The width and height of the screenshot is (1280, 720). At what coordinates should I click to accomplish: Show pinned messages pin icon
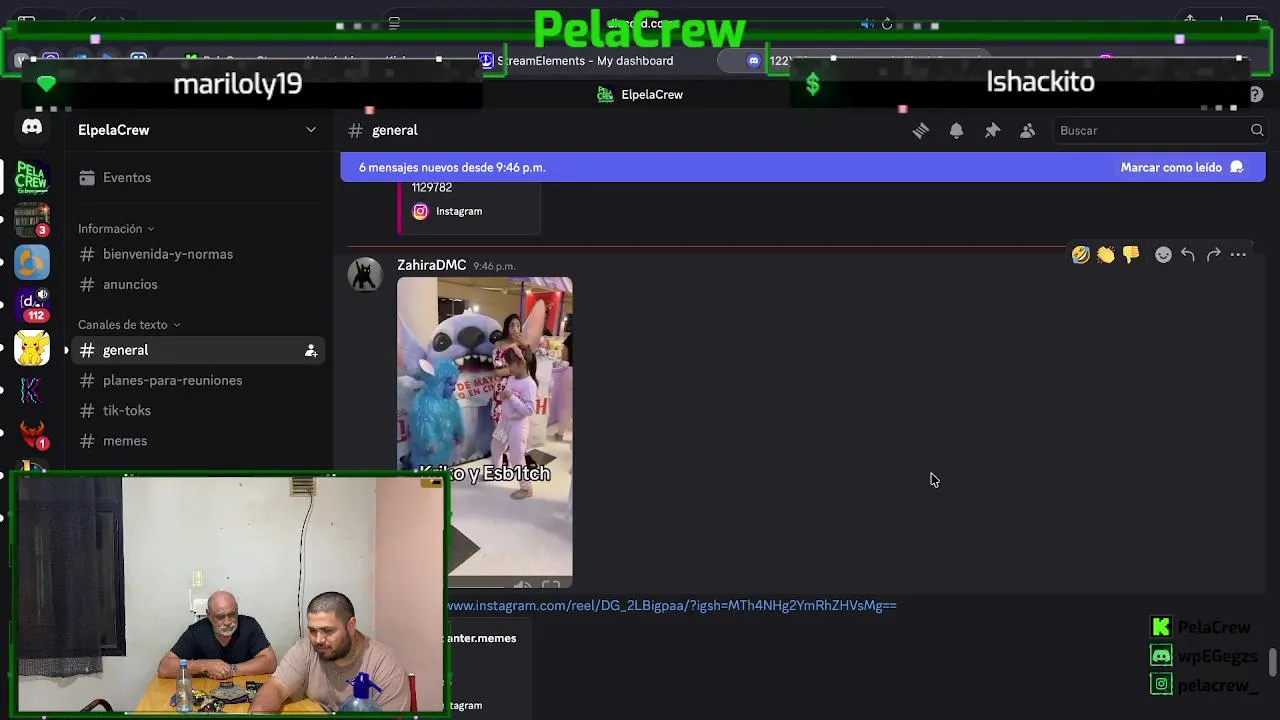click(992, 130)
